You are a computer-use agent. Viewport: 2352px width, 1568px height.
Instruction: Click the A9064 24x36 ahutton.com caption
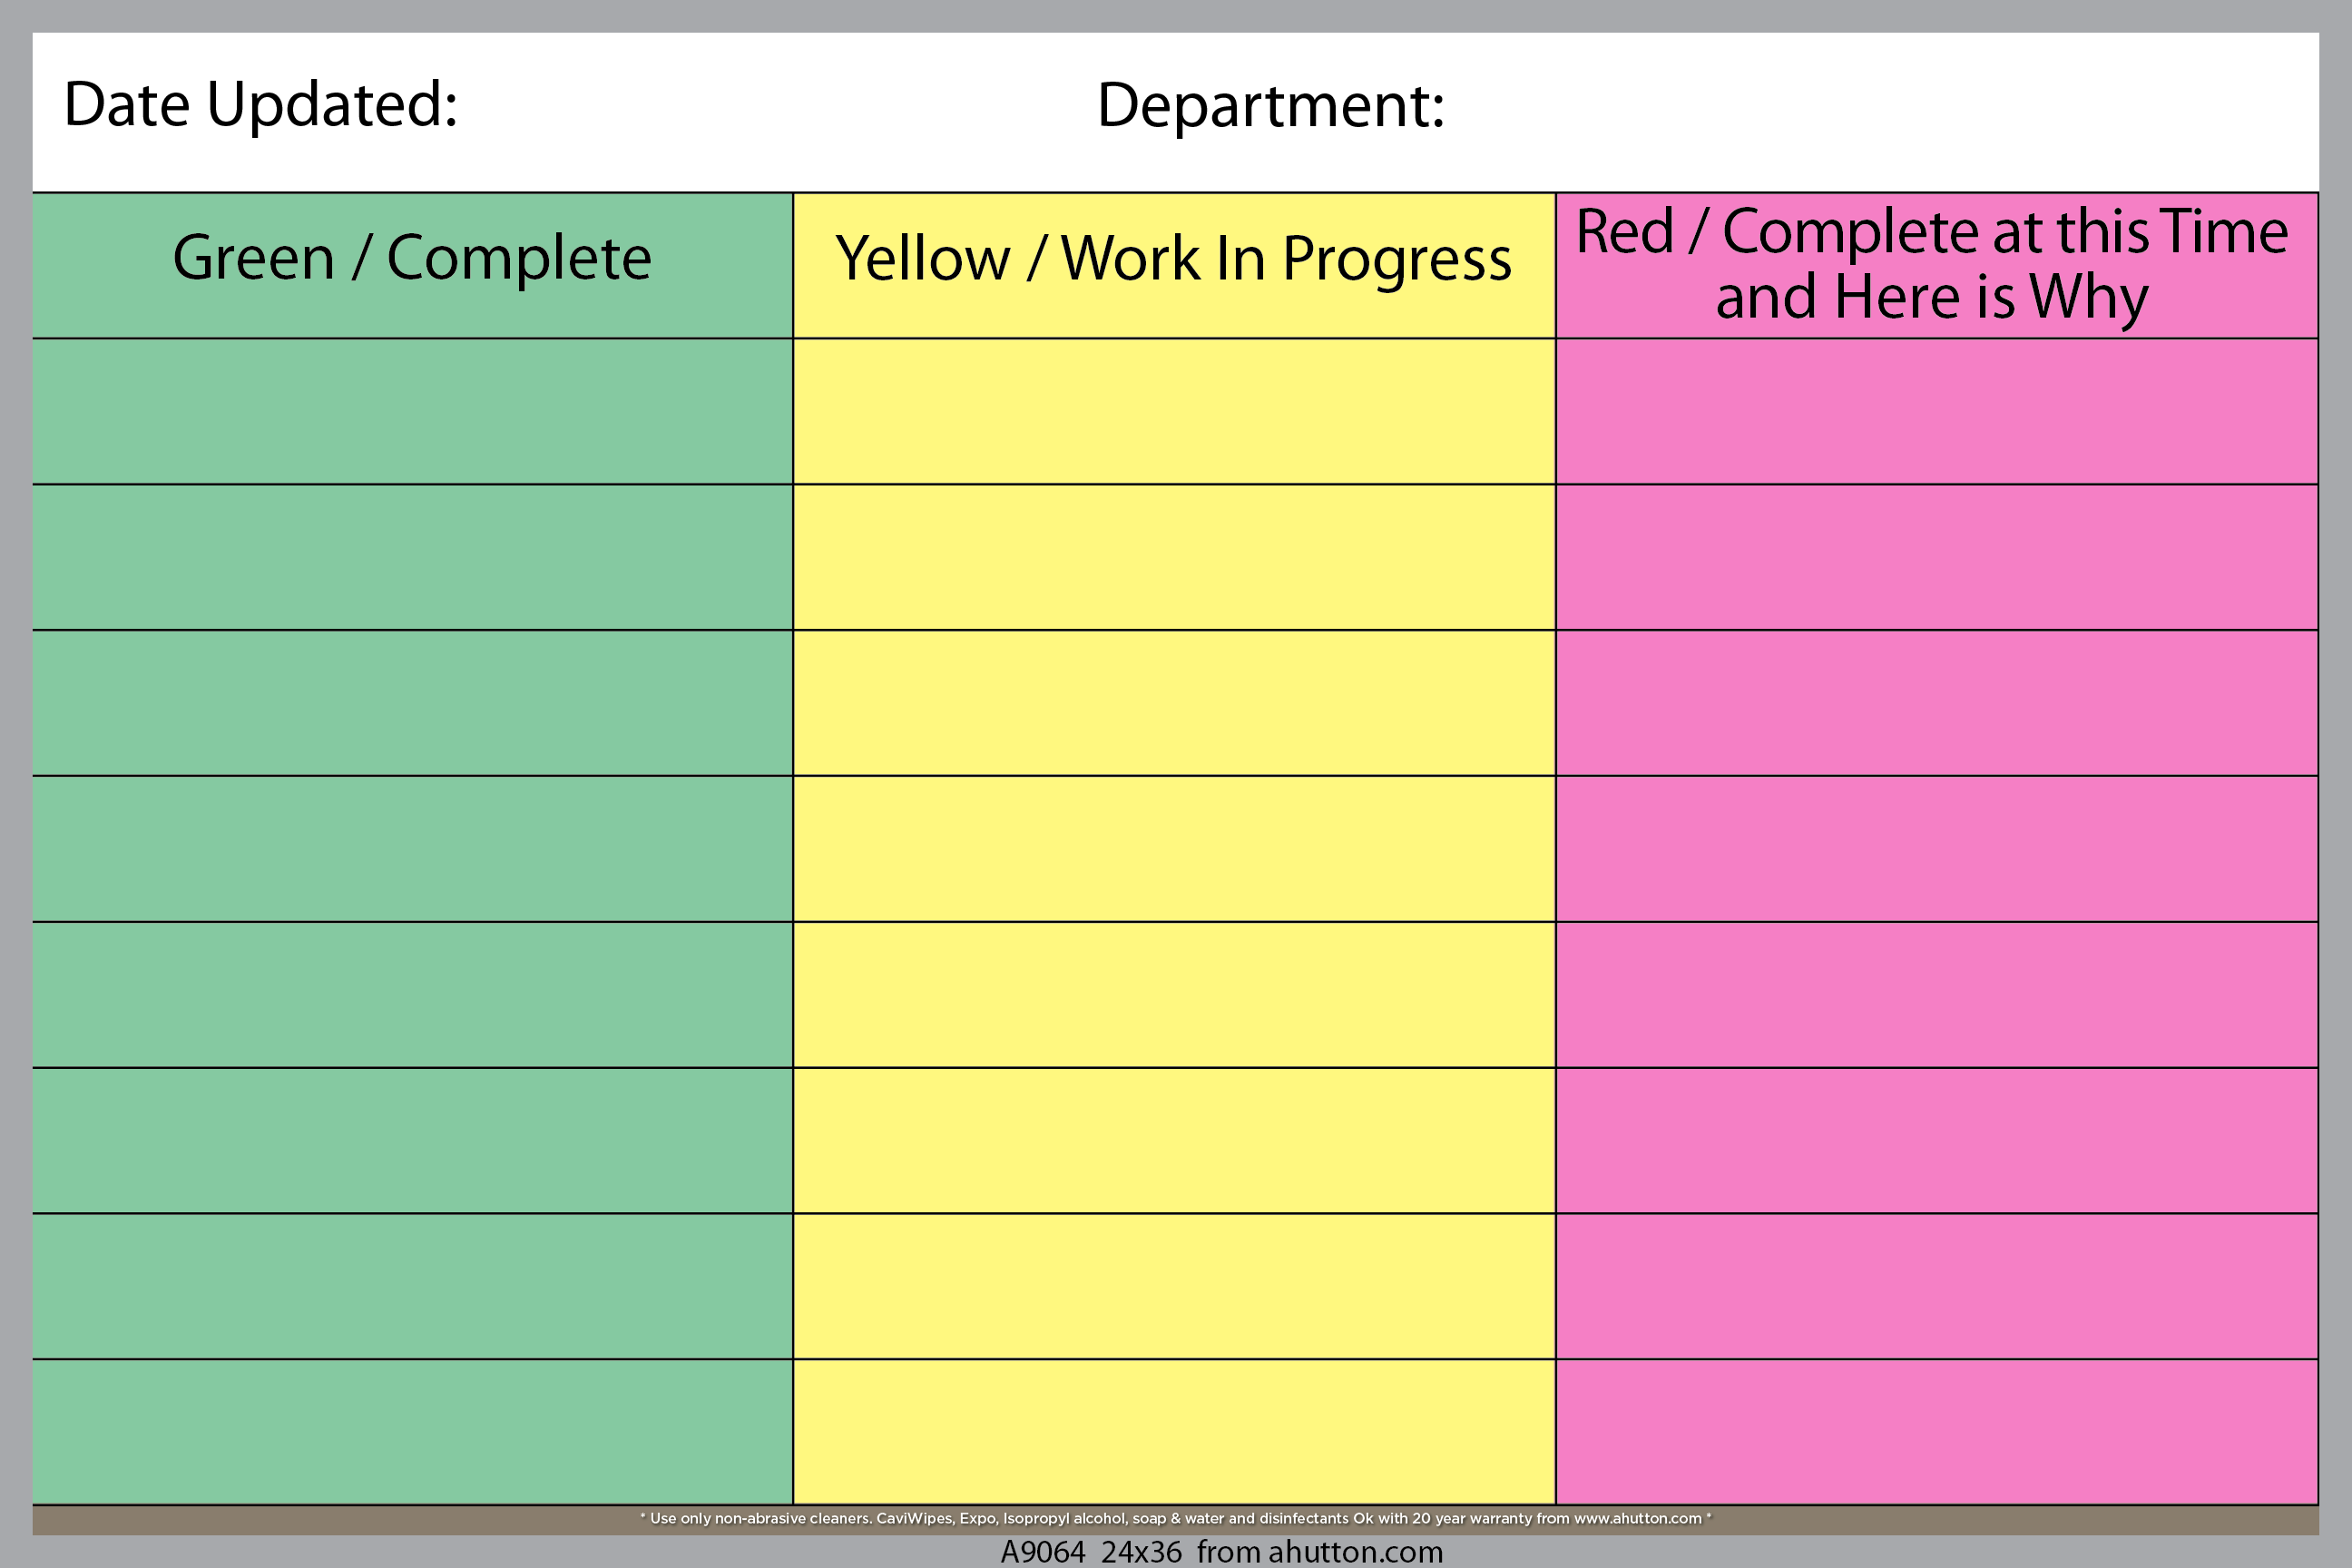pyautogui.click(x=1222, y=1551)
